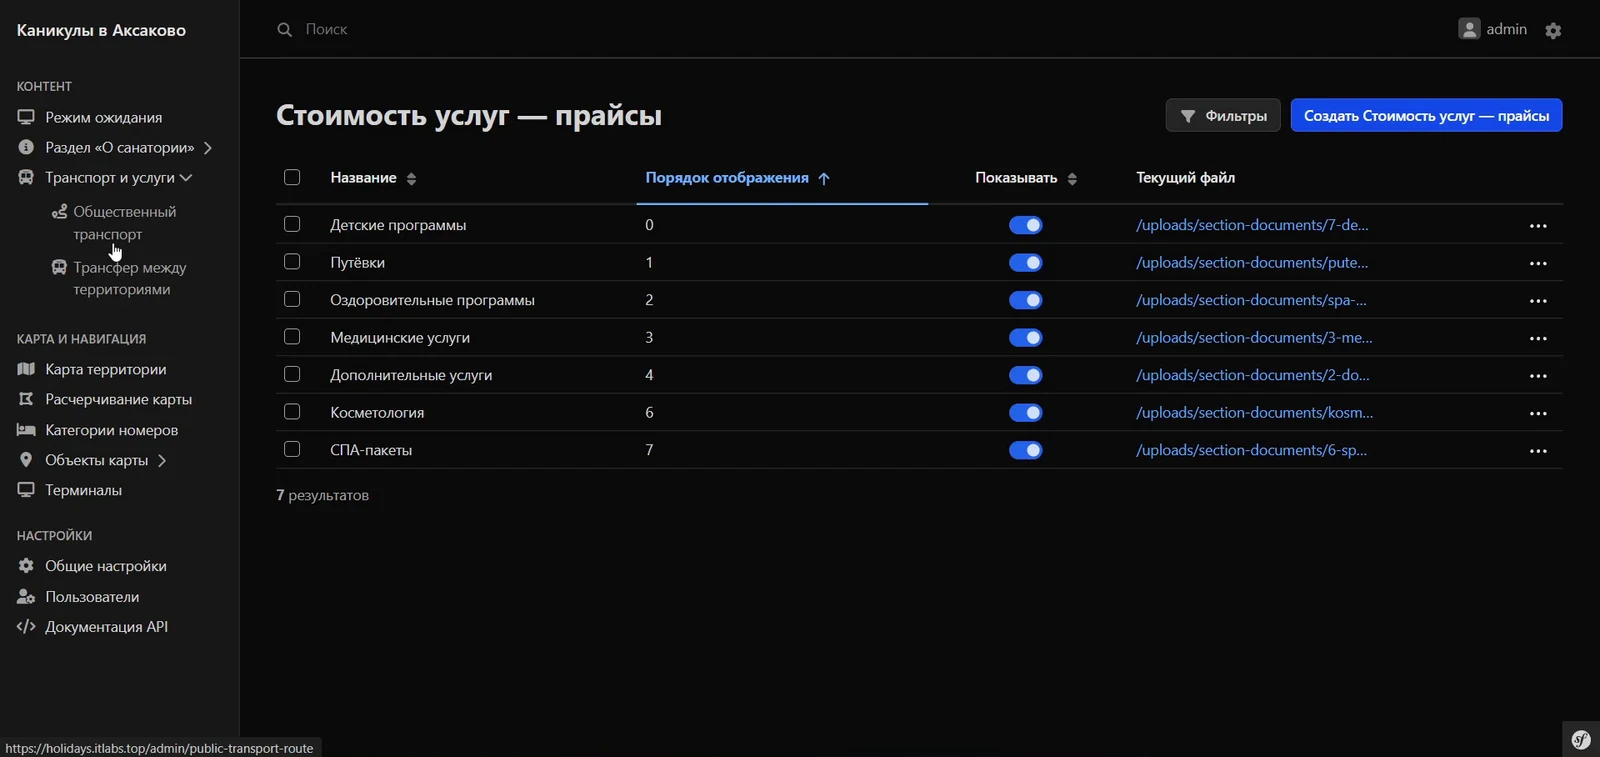Click the Общественный транспорт route icon
The image size is (1600, 757).
(x=59, y=211)
